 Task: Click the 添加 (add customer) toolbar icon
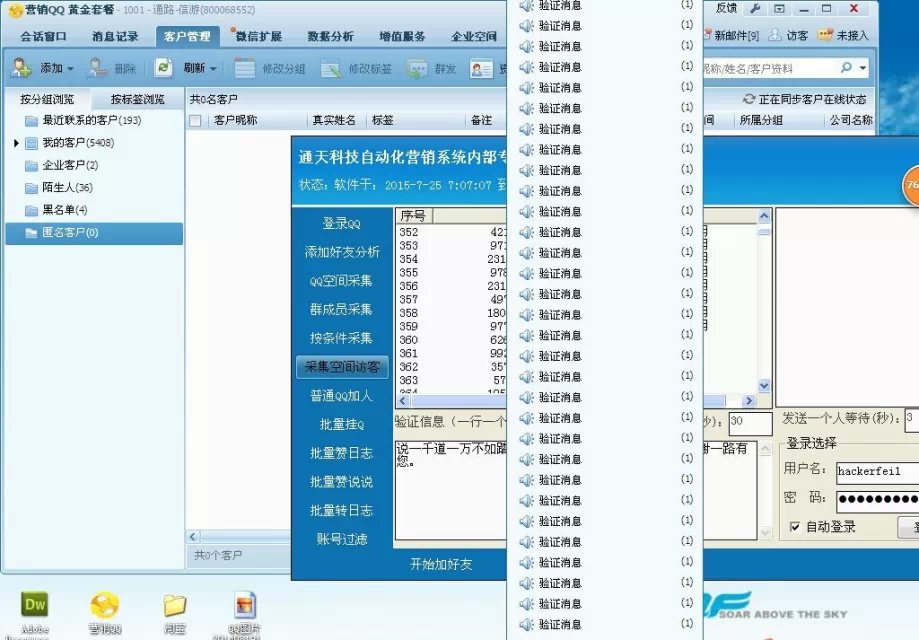click(22, 68)
